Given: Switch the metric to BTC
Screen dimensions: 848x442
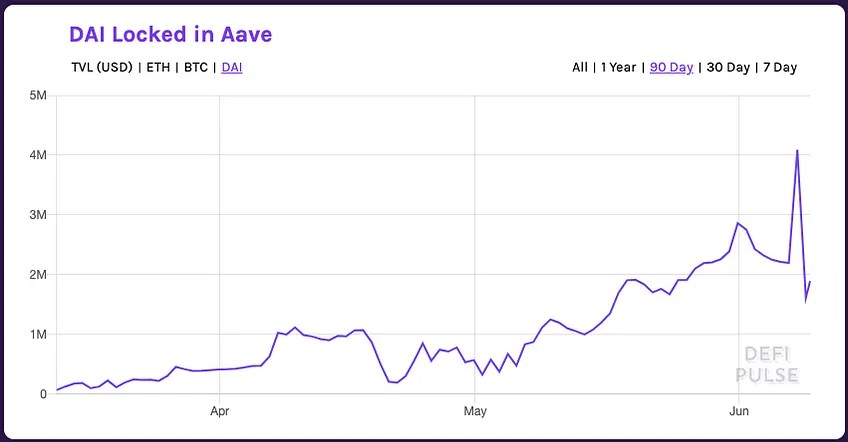Looking at the screenshot, I should pyautogui.click(x=196, y=68).
